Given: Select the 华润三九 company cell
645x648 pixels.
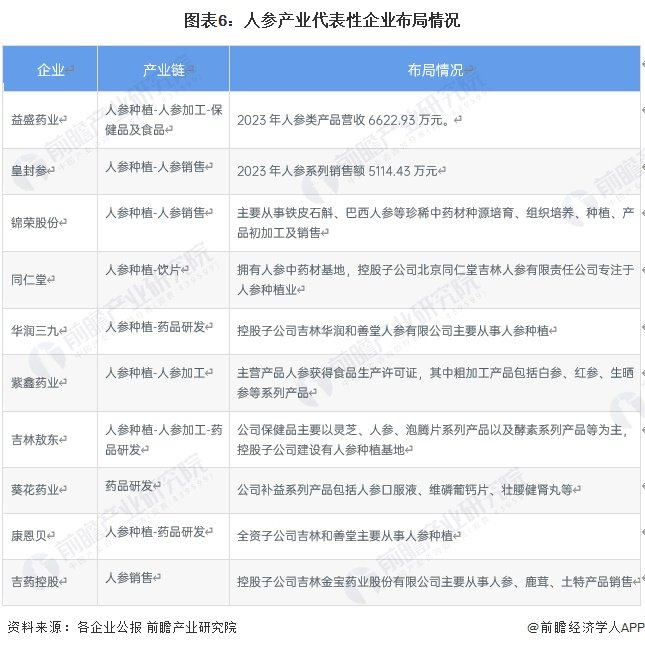Looking at the screenshot, I should coord(50,331).
